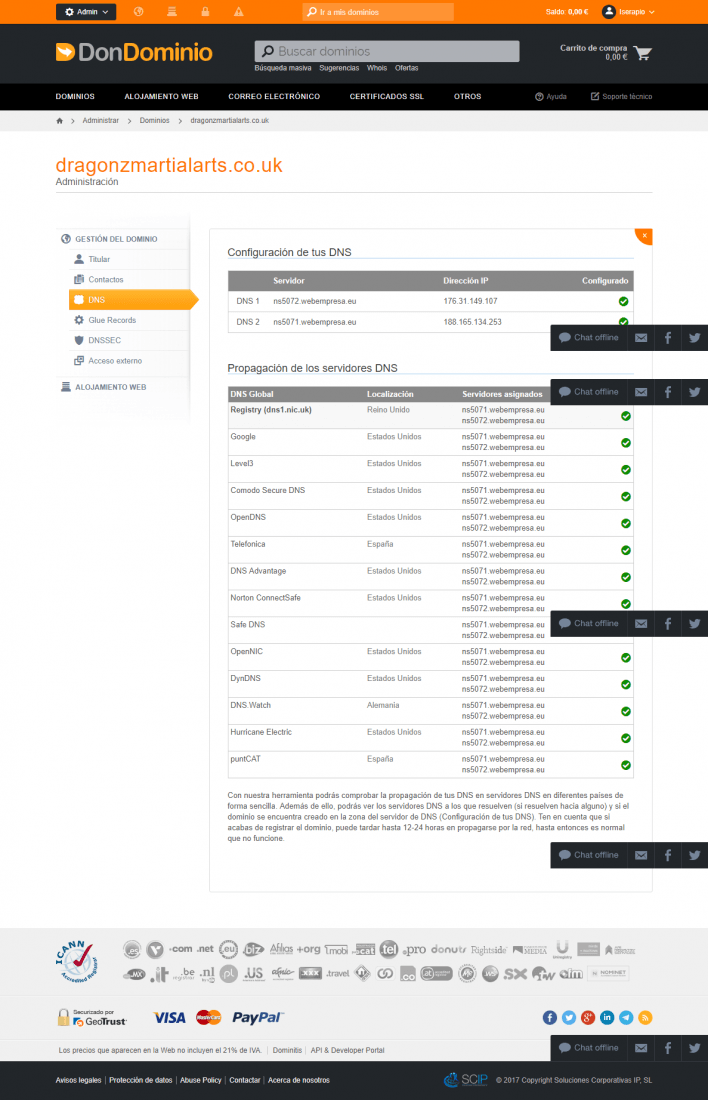Click green check for Level3 row
This screenshot has width=708, height=1100.
pos(626,470)
